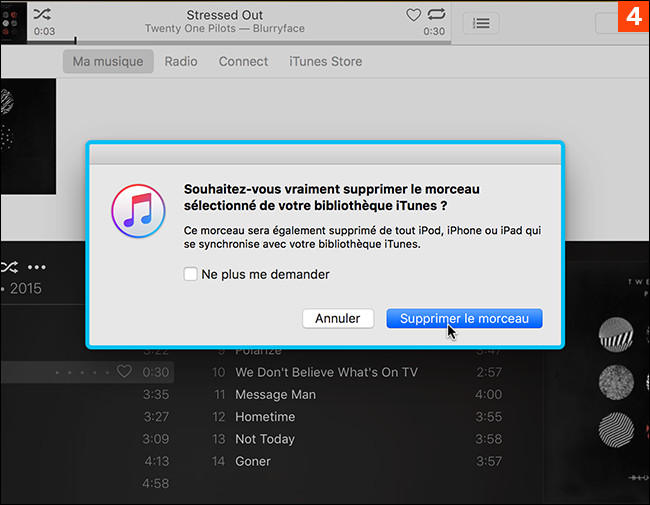Open the Up Next list icon
This screenshot has height=505, width=650.
[482, 23]
